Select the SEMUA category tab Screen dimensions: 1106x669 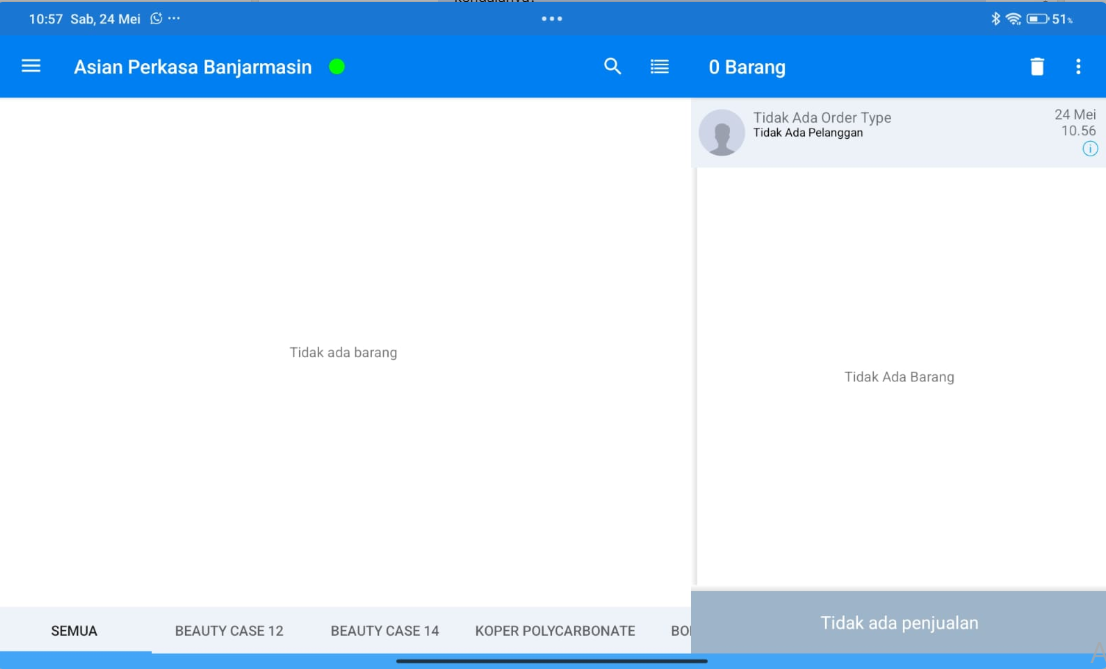tap(75, 631)
